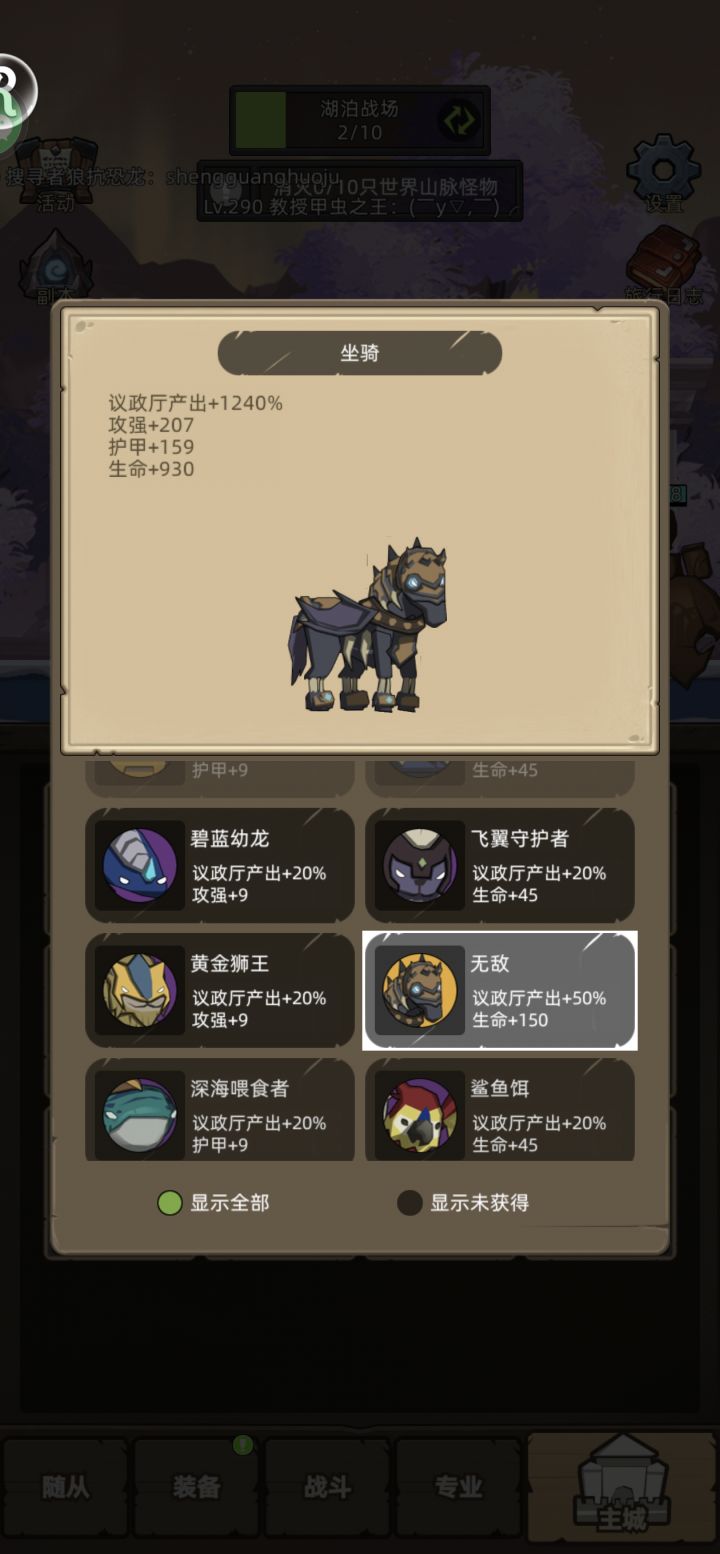Enable the 显示全部 radio option
The image size is (720, 1554).
point(170,1202)
